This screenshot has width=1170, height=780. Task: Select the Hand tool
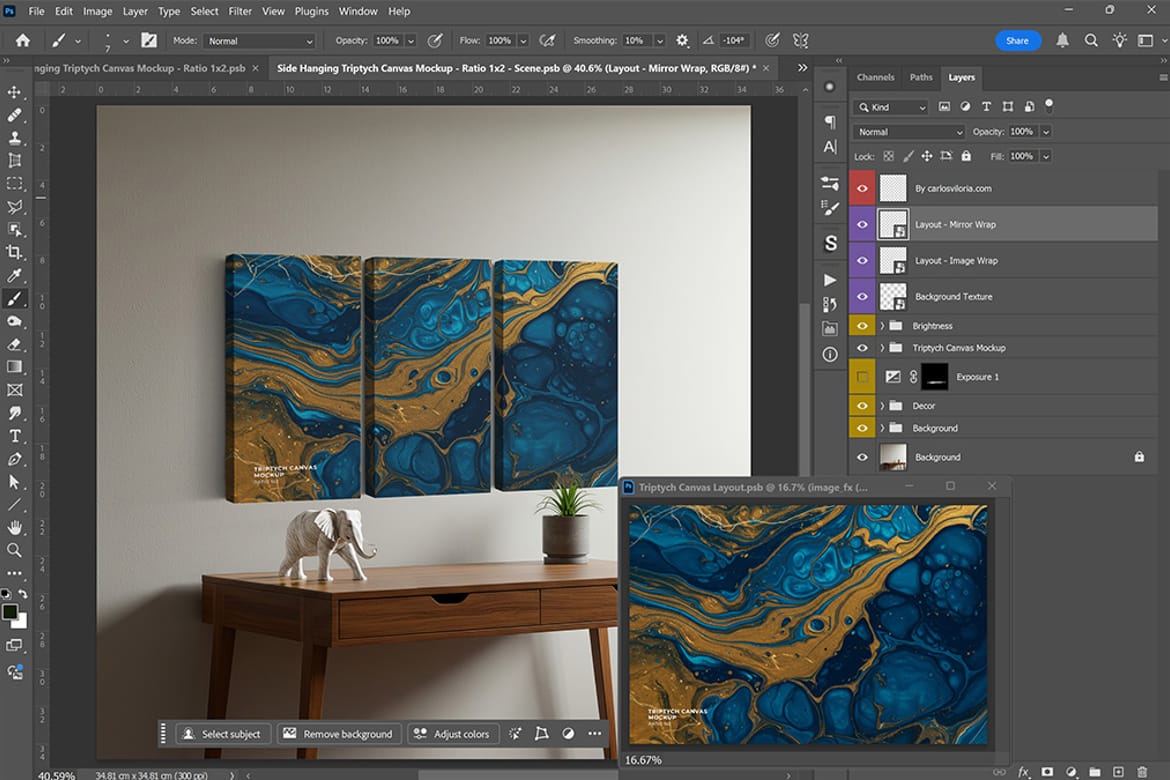coord(14,528)
